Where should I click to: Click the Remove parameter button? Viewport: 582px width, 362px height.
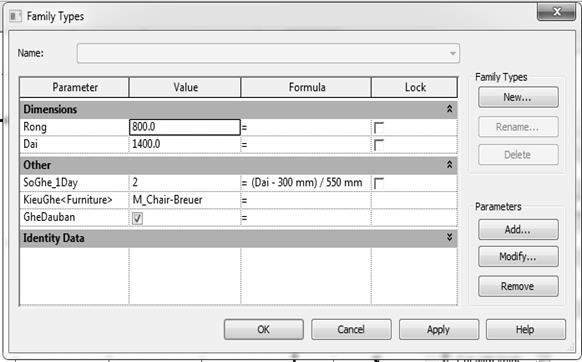(518, 286)
